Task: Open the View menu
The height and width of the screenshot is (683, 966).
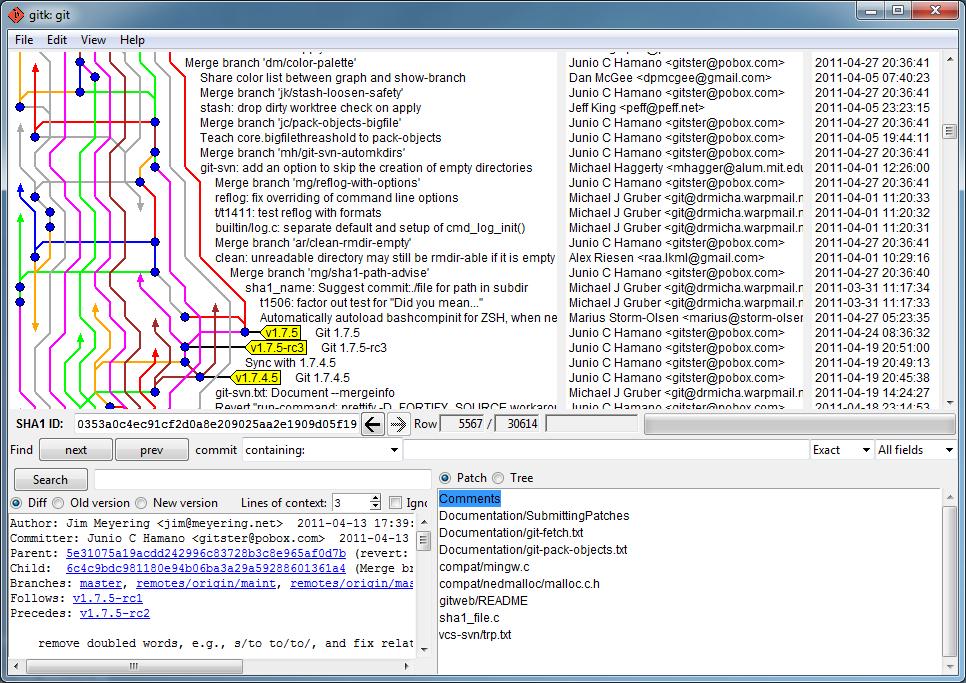Action: point(93,39)
